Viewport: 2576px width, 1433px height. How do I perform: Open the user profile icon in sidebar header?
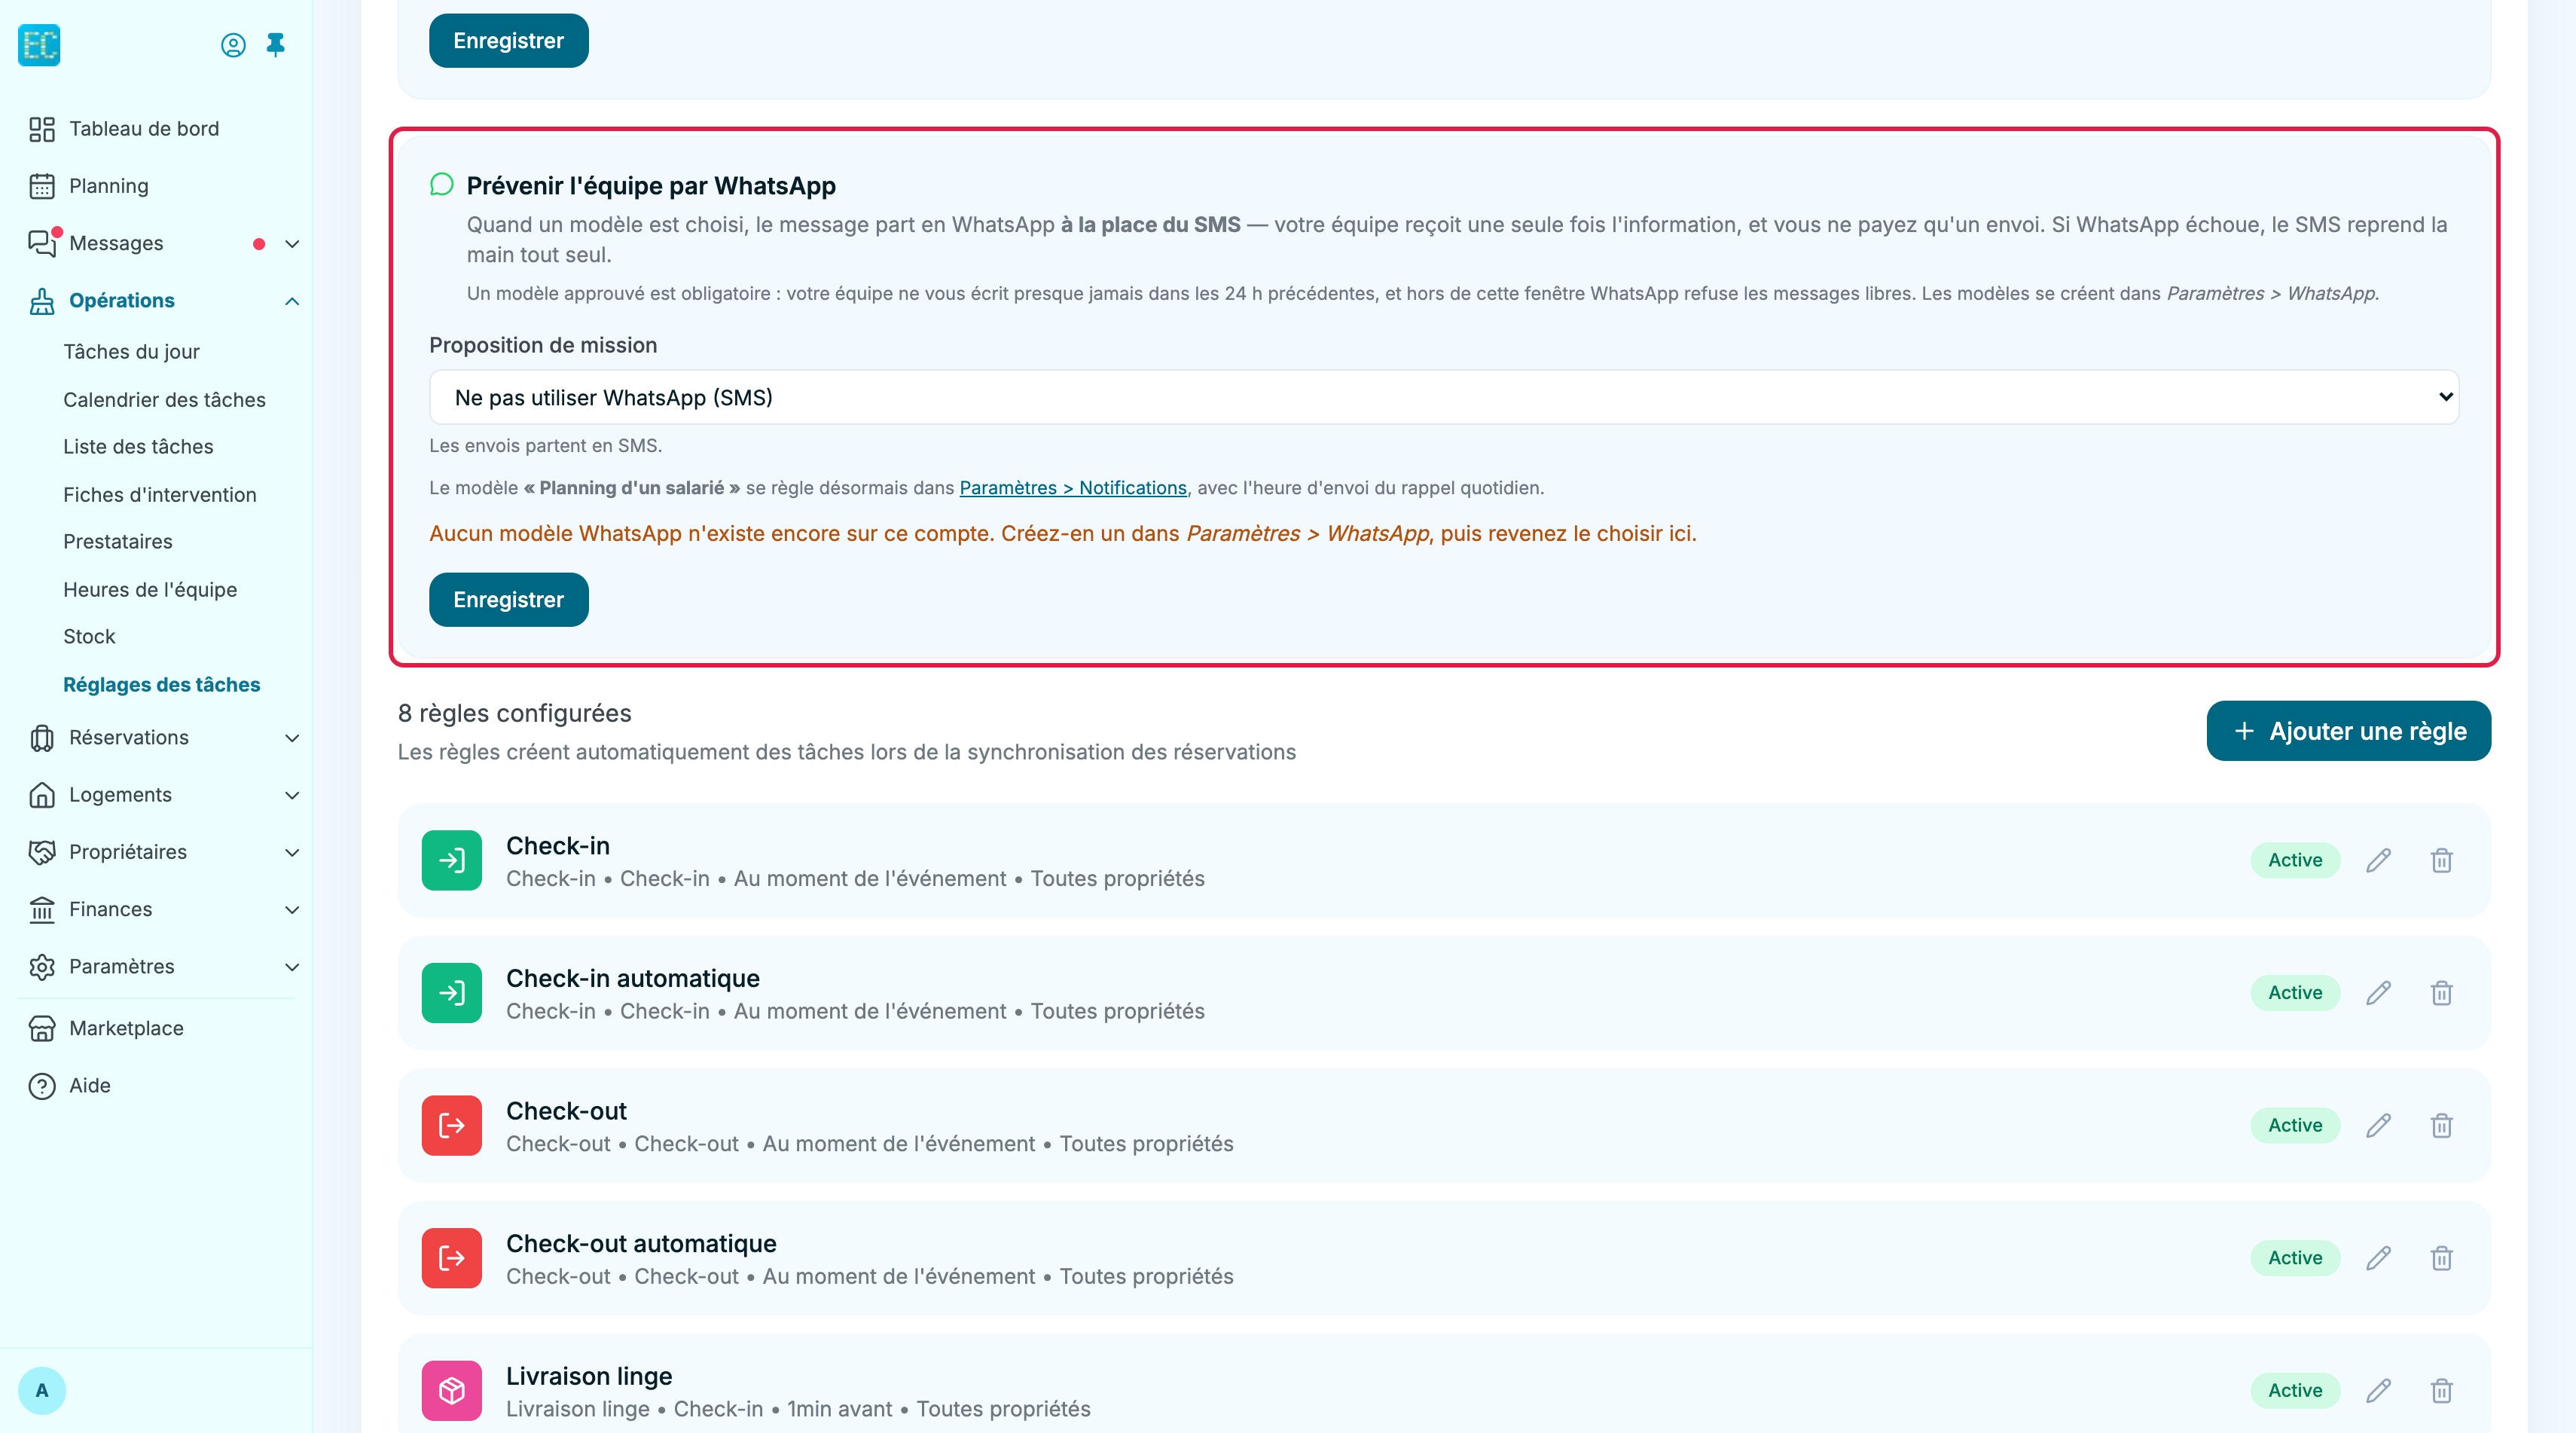pyautogui.click(x=233, y=45)
